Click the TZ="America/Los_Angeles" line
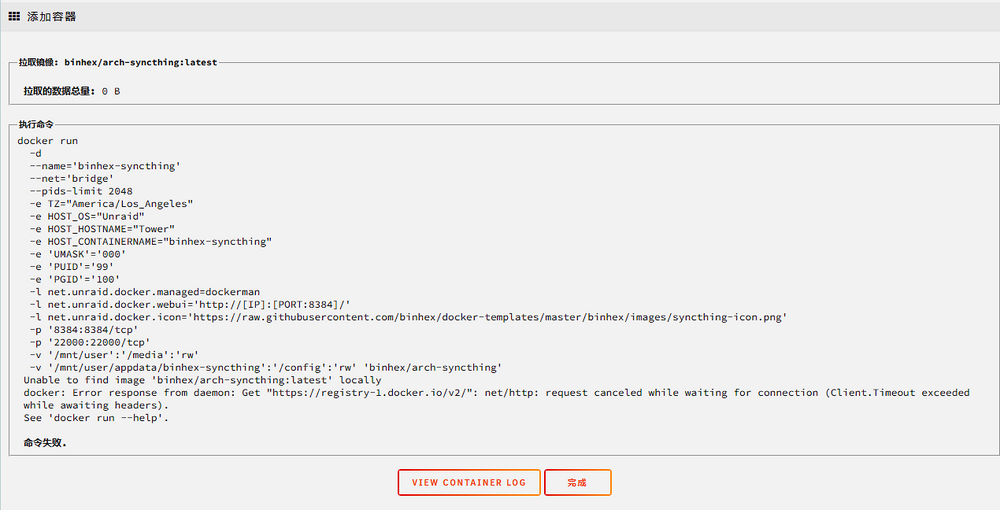The width and height of the screenshot is (1000, 510). tap(112, 204)
